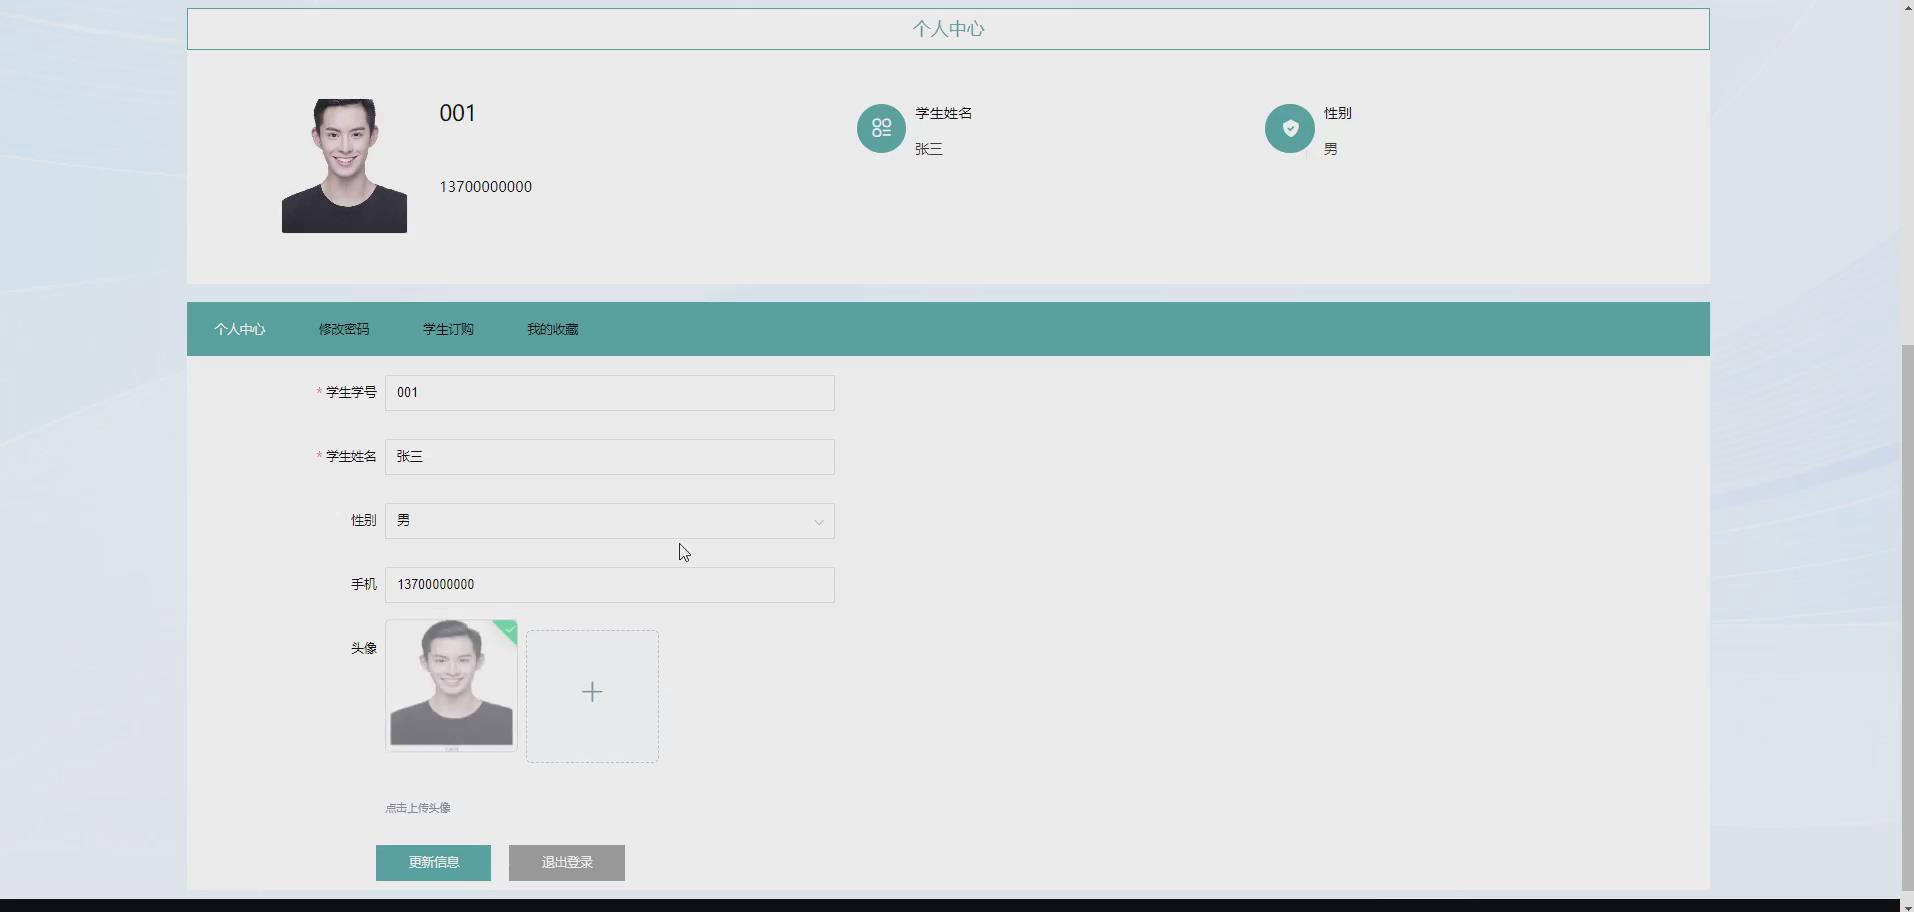Screen dimensions: 1914x912
Task: Click the uploaded avatar thumbnail in the form
Action: click(x=451, y=685)
